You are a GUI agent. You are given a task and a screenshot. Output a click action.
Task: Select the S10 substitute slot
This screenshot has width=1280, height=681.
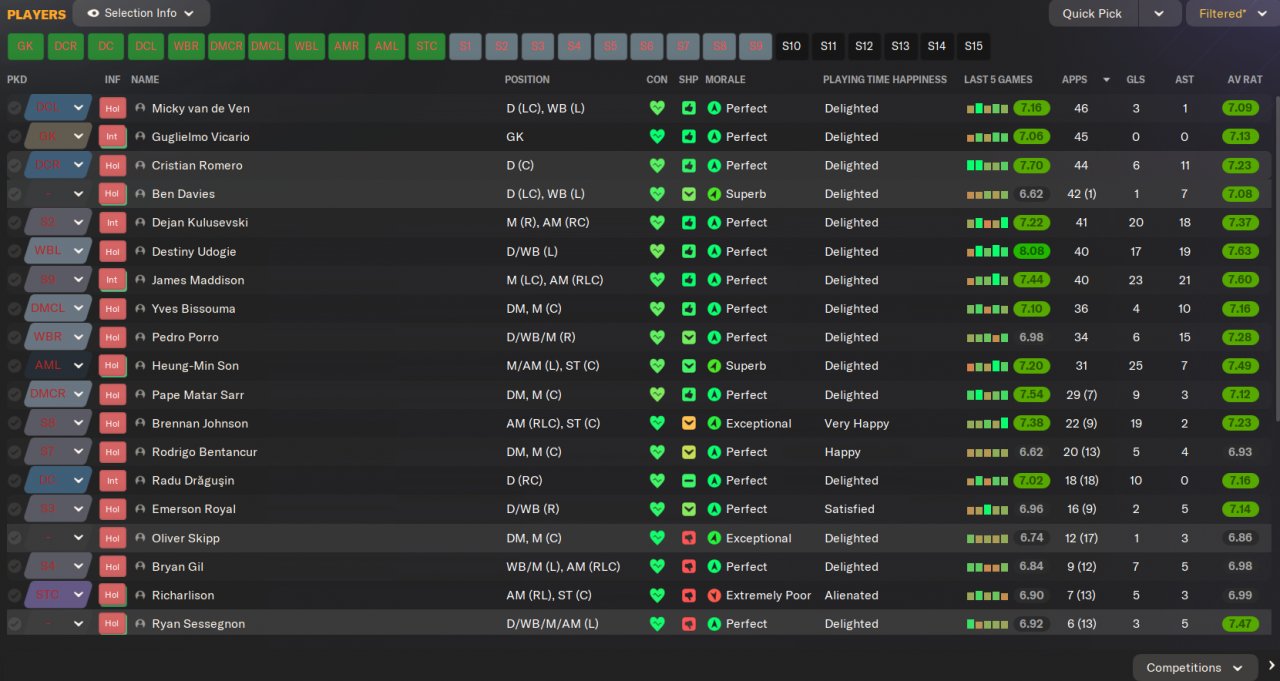[x=791, y=46]
